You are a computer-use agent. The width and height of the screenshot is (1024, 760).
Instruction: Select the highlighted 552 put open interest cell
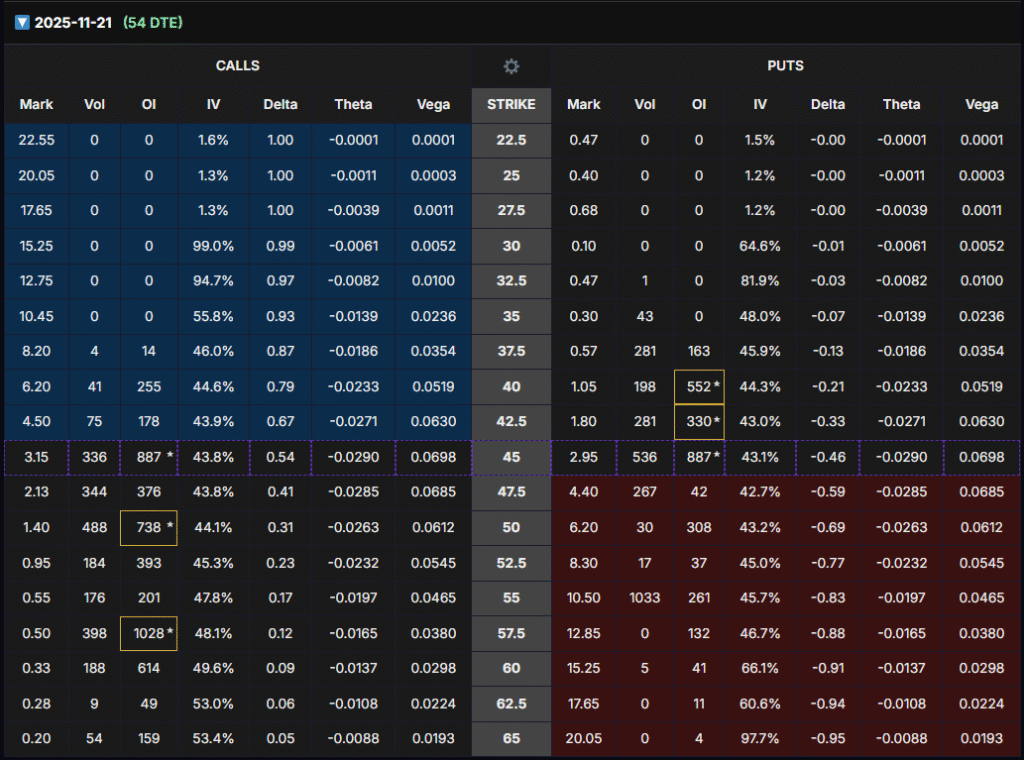pos(700,387)
